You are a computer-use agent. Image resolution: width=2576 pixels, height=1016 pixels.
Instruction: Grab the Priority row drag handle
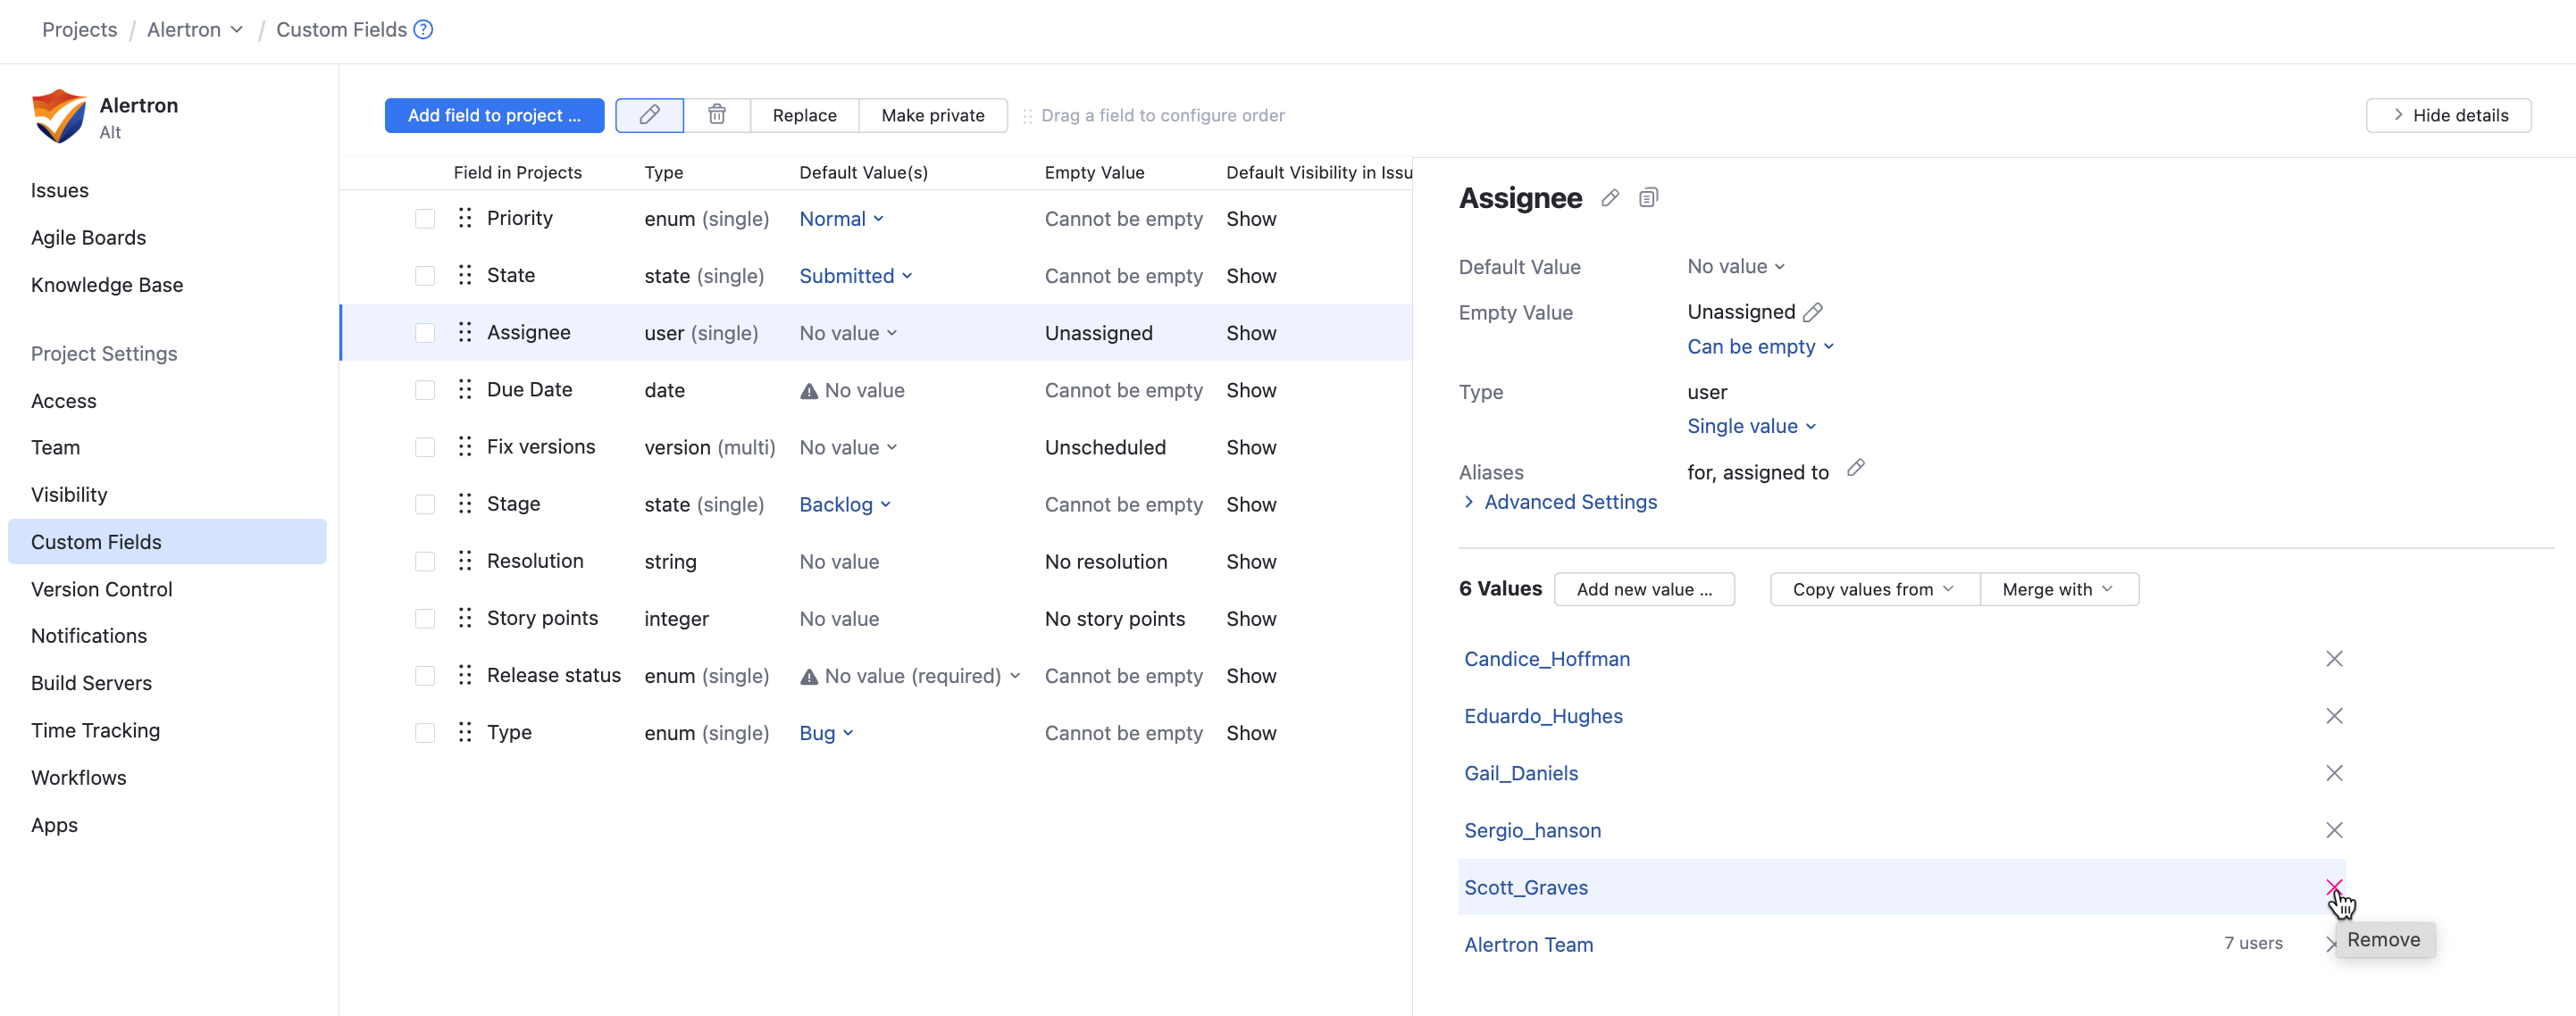point(465,218)
